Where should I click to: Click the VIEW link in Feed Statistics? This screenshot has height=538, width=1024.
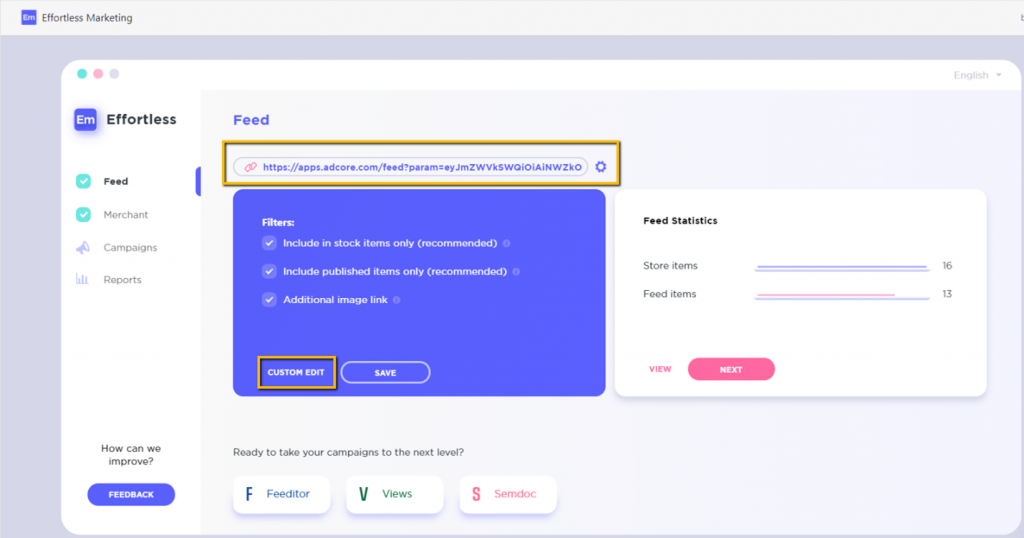[x=660, y=369]
